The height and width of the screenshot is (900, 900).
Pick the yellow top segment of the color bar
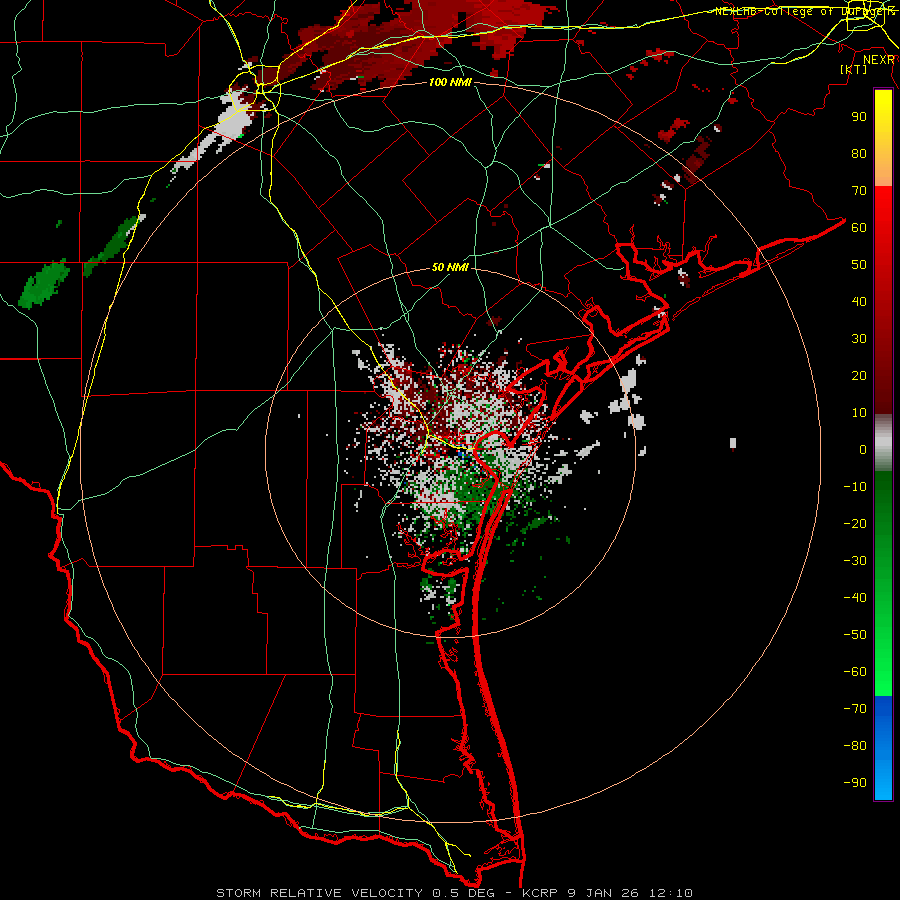(883, 138)
